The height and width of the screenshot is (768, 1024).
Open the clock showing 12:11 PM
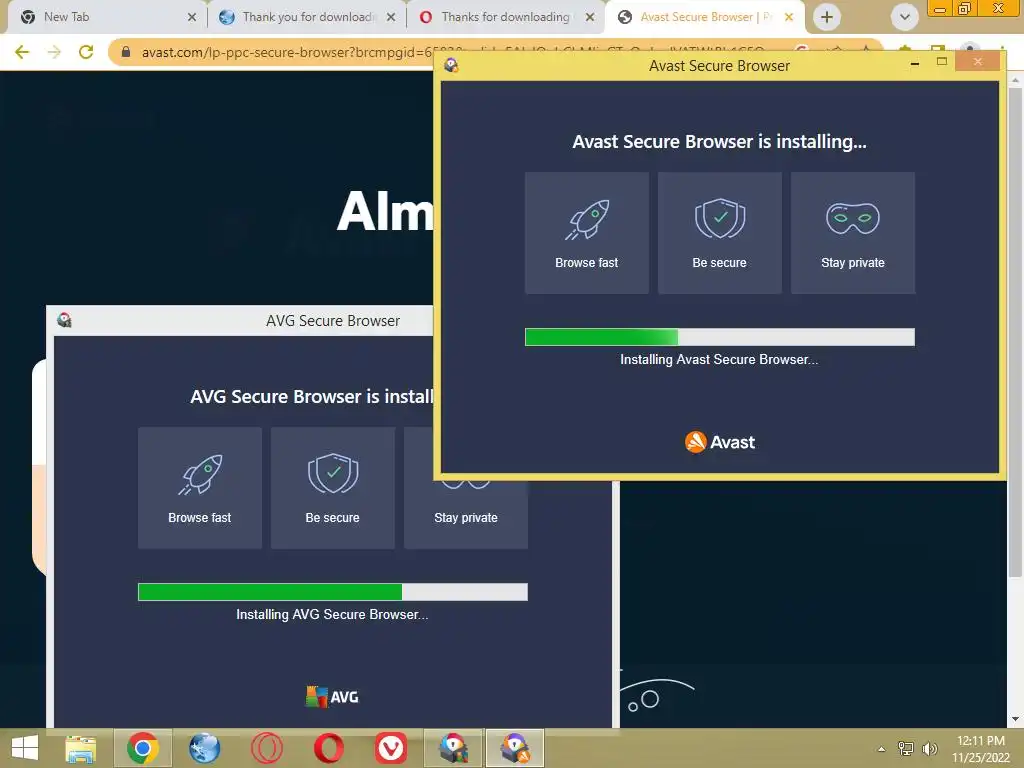click(x=981, y=749)
